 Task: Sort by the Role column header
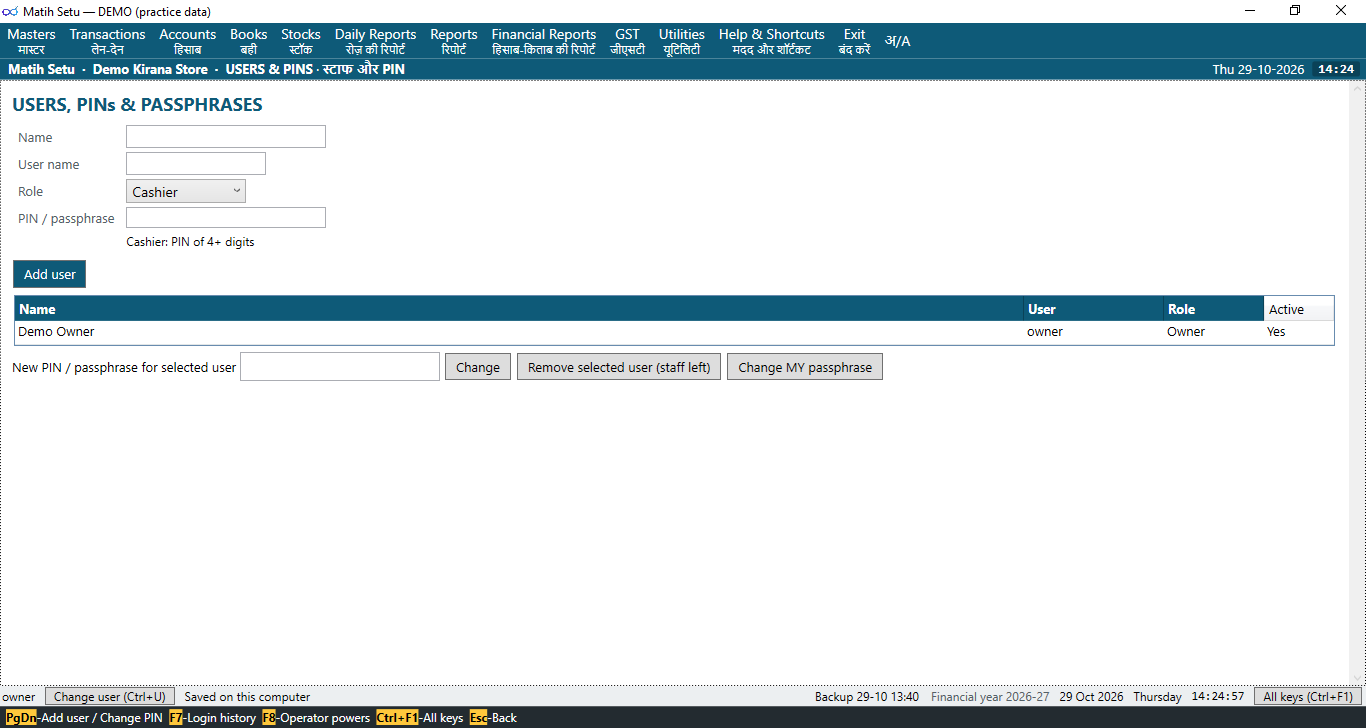pyautogui.click(x=1213, y=309)
